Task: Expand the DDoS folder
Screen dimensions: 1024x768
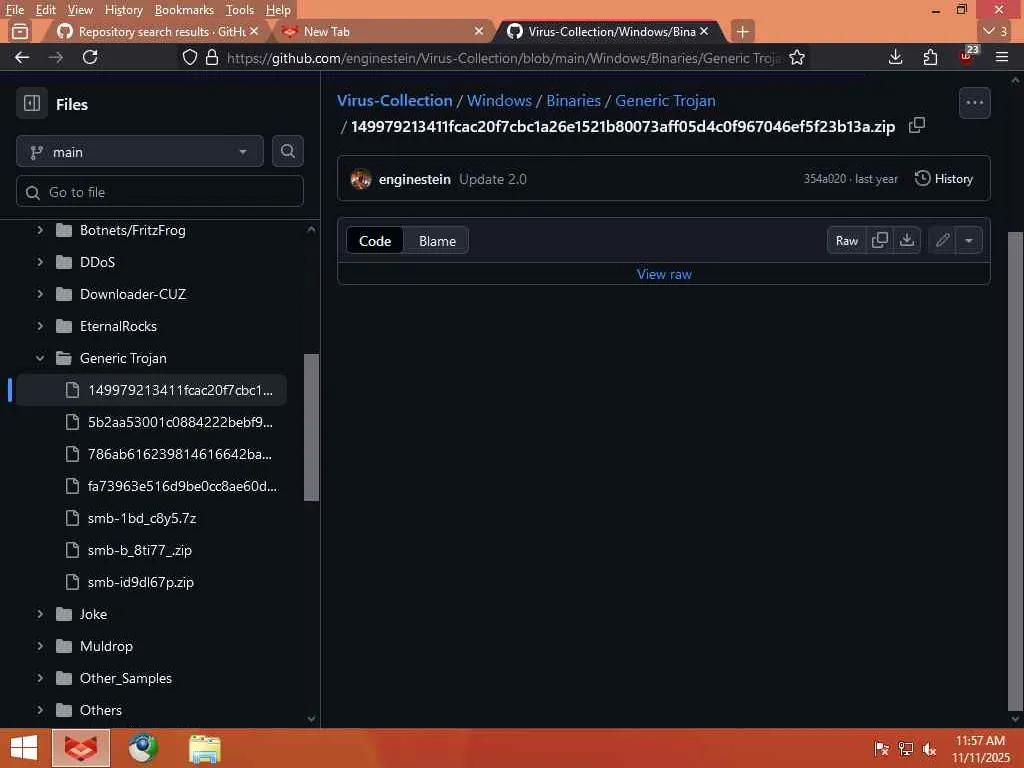Action: pyautogui.click(x=40, y=262)
